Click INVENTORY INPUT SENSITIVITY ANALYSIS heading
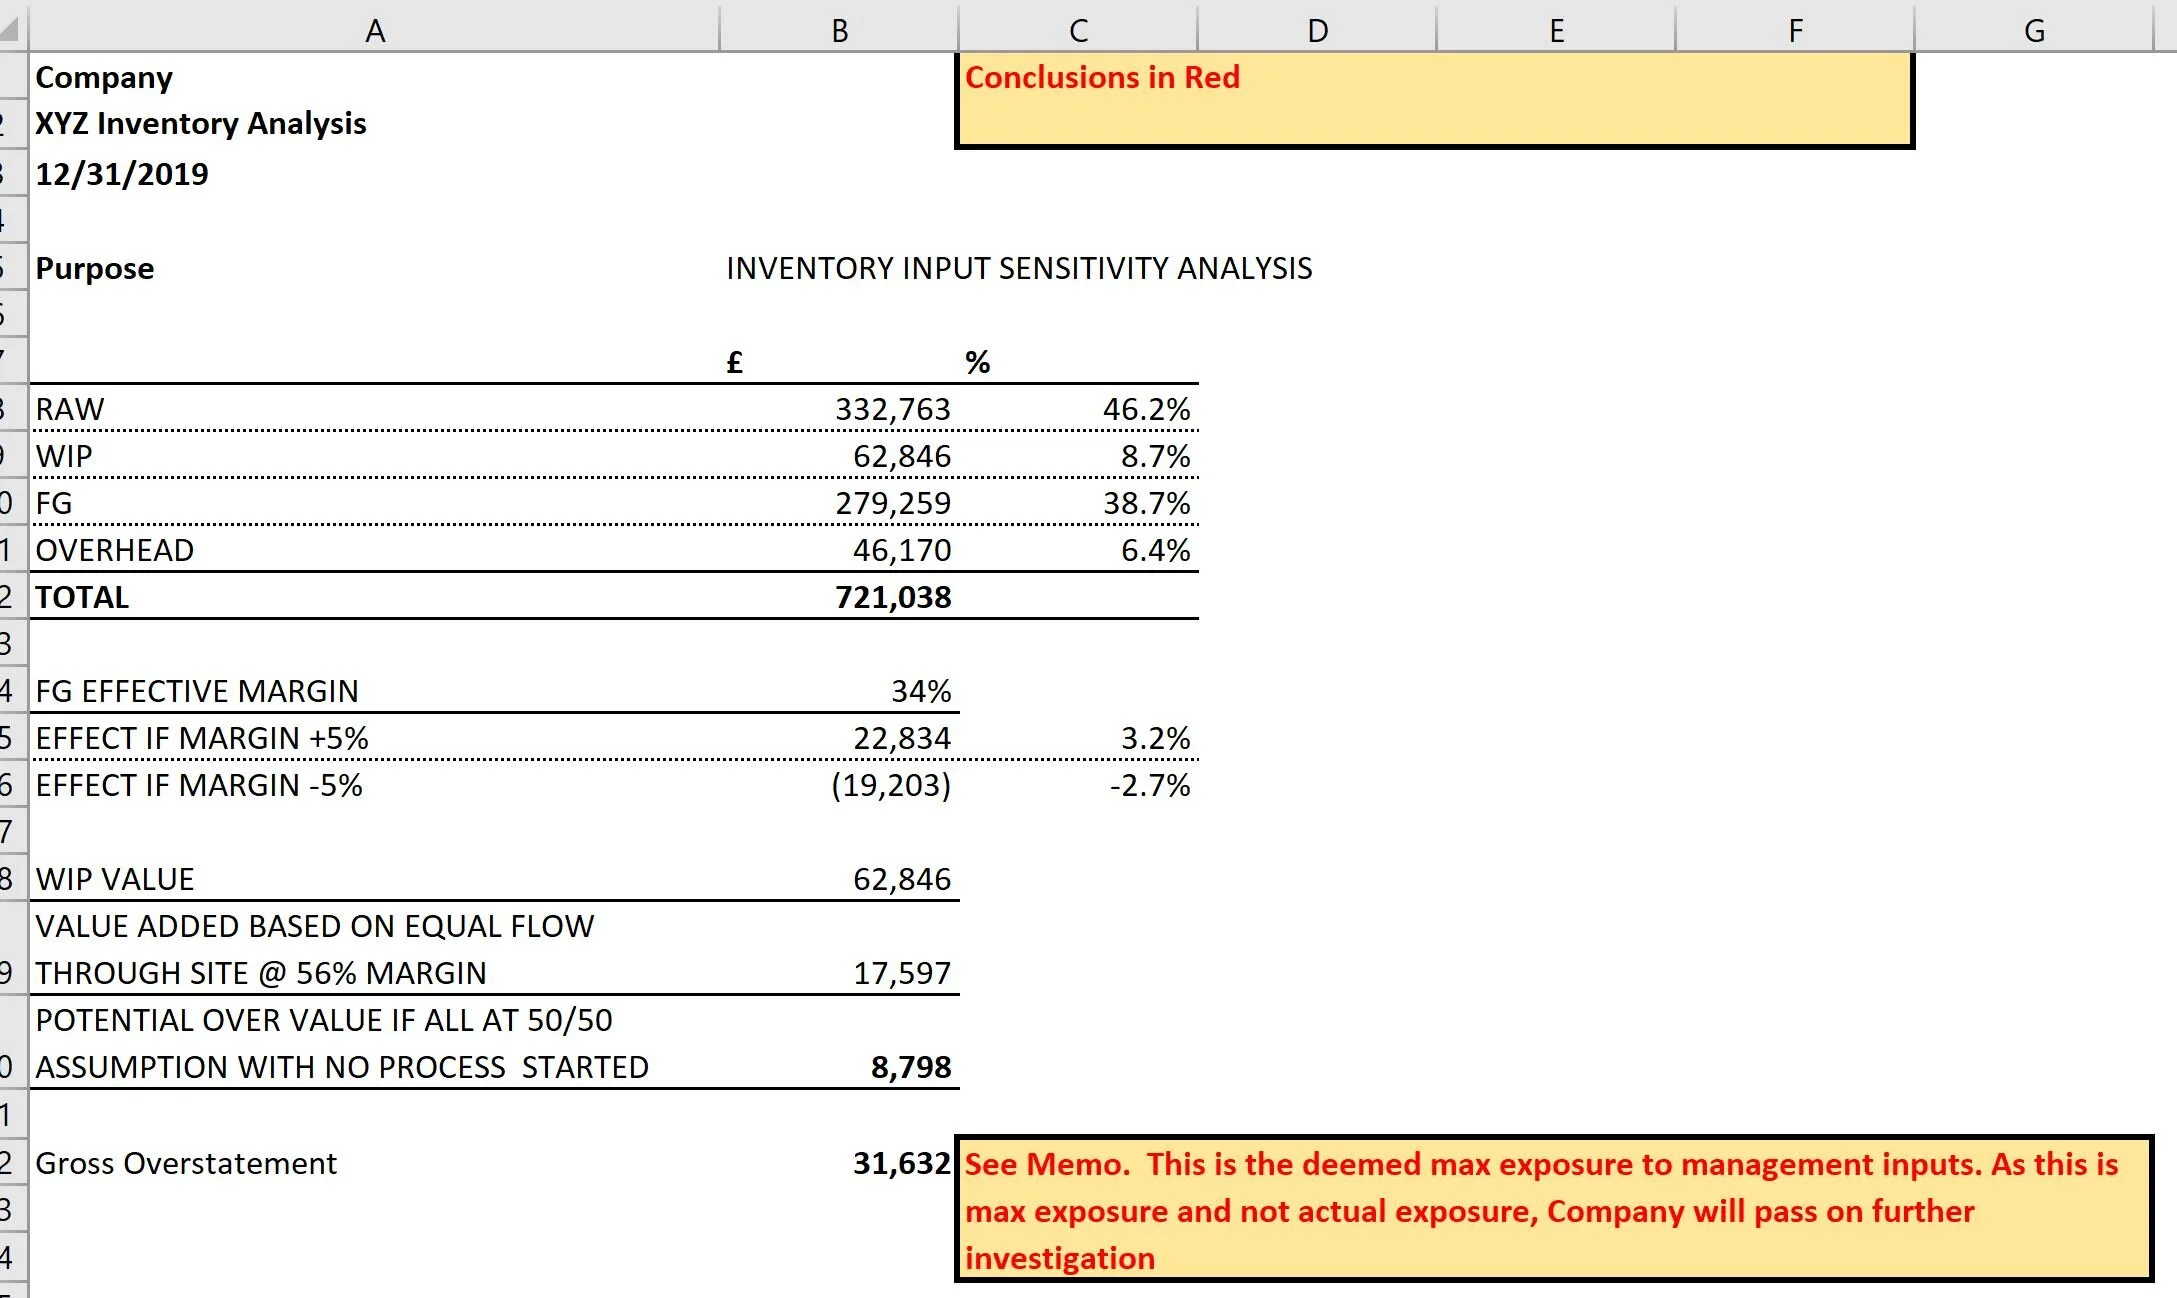The image size is (2177, 1298). 1018,268
